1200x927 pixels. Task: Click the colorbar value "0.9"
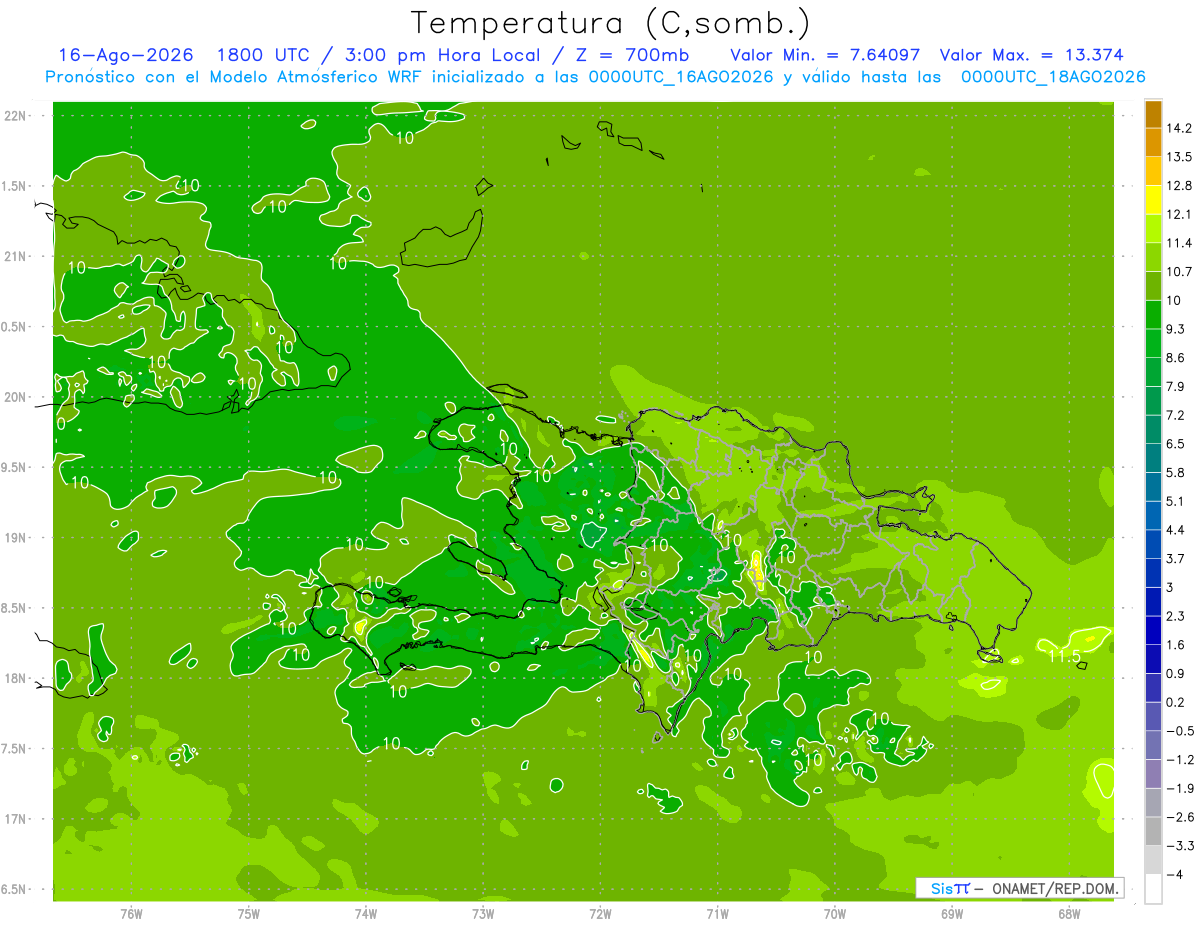(x=1176, y=673)
